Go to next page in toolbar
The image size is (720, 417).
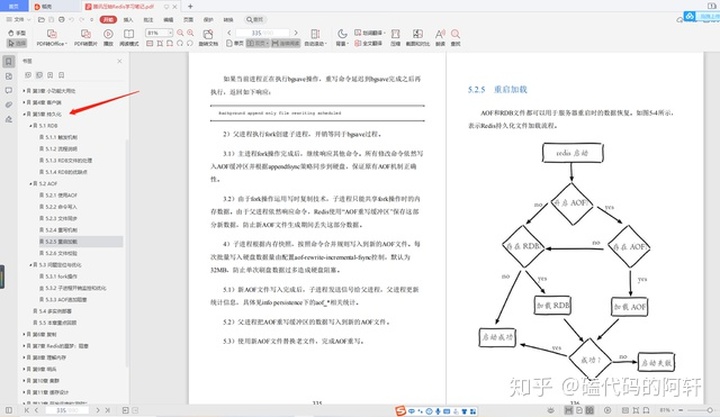click(x=296, y=33)
